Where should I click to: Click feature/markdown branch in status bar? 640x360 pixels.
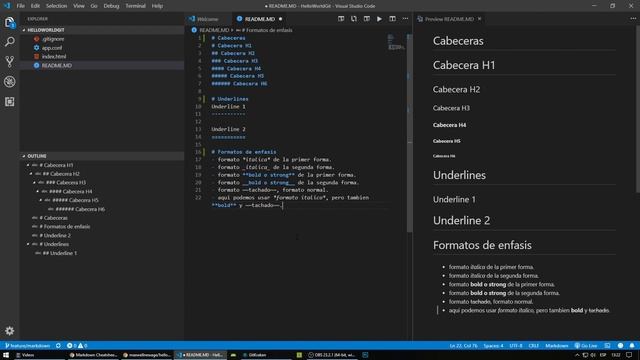point(27,346)
